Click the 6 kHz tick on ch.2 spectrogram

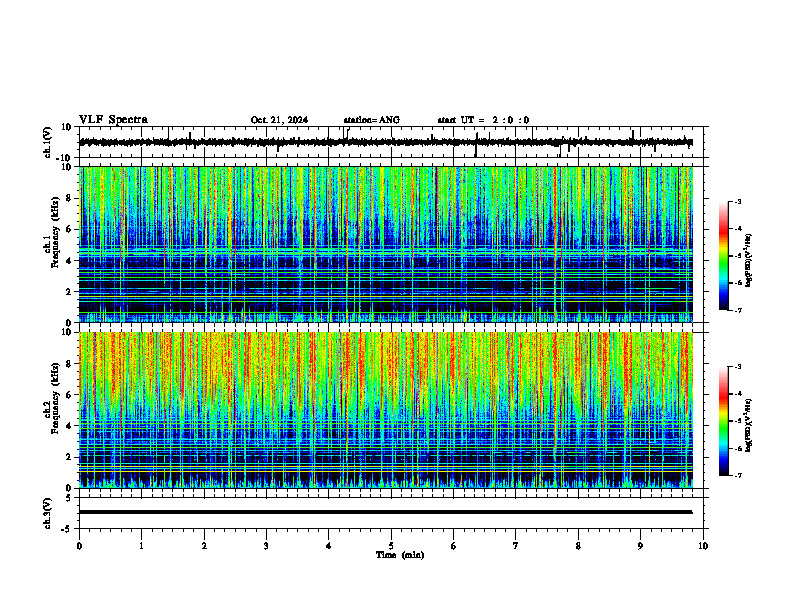pos(70,395)
